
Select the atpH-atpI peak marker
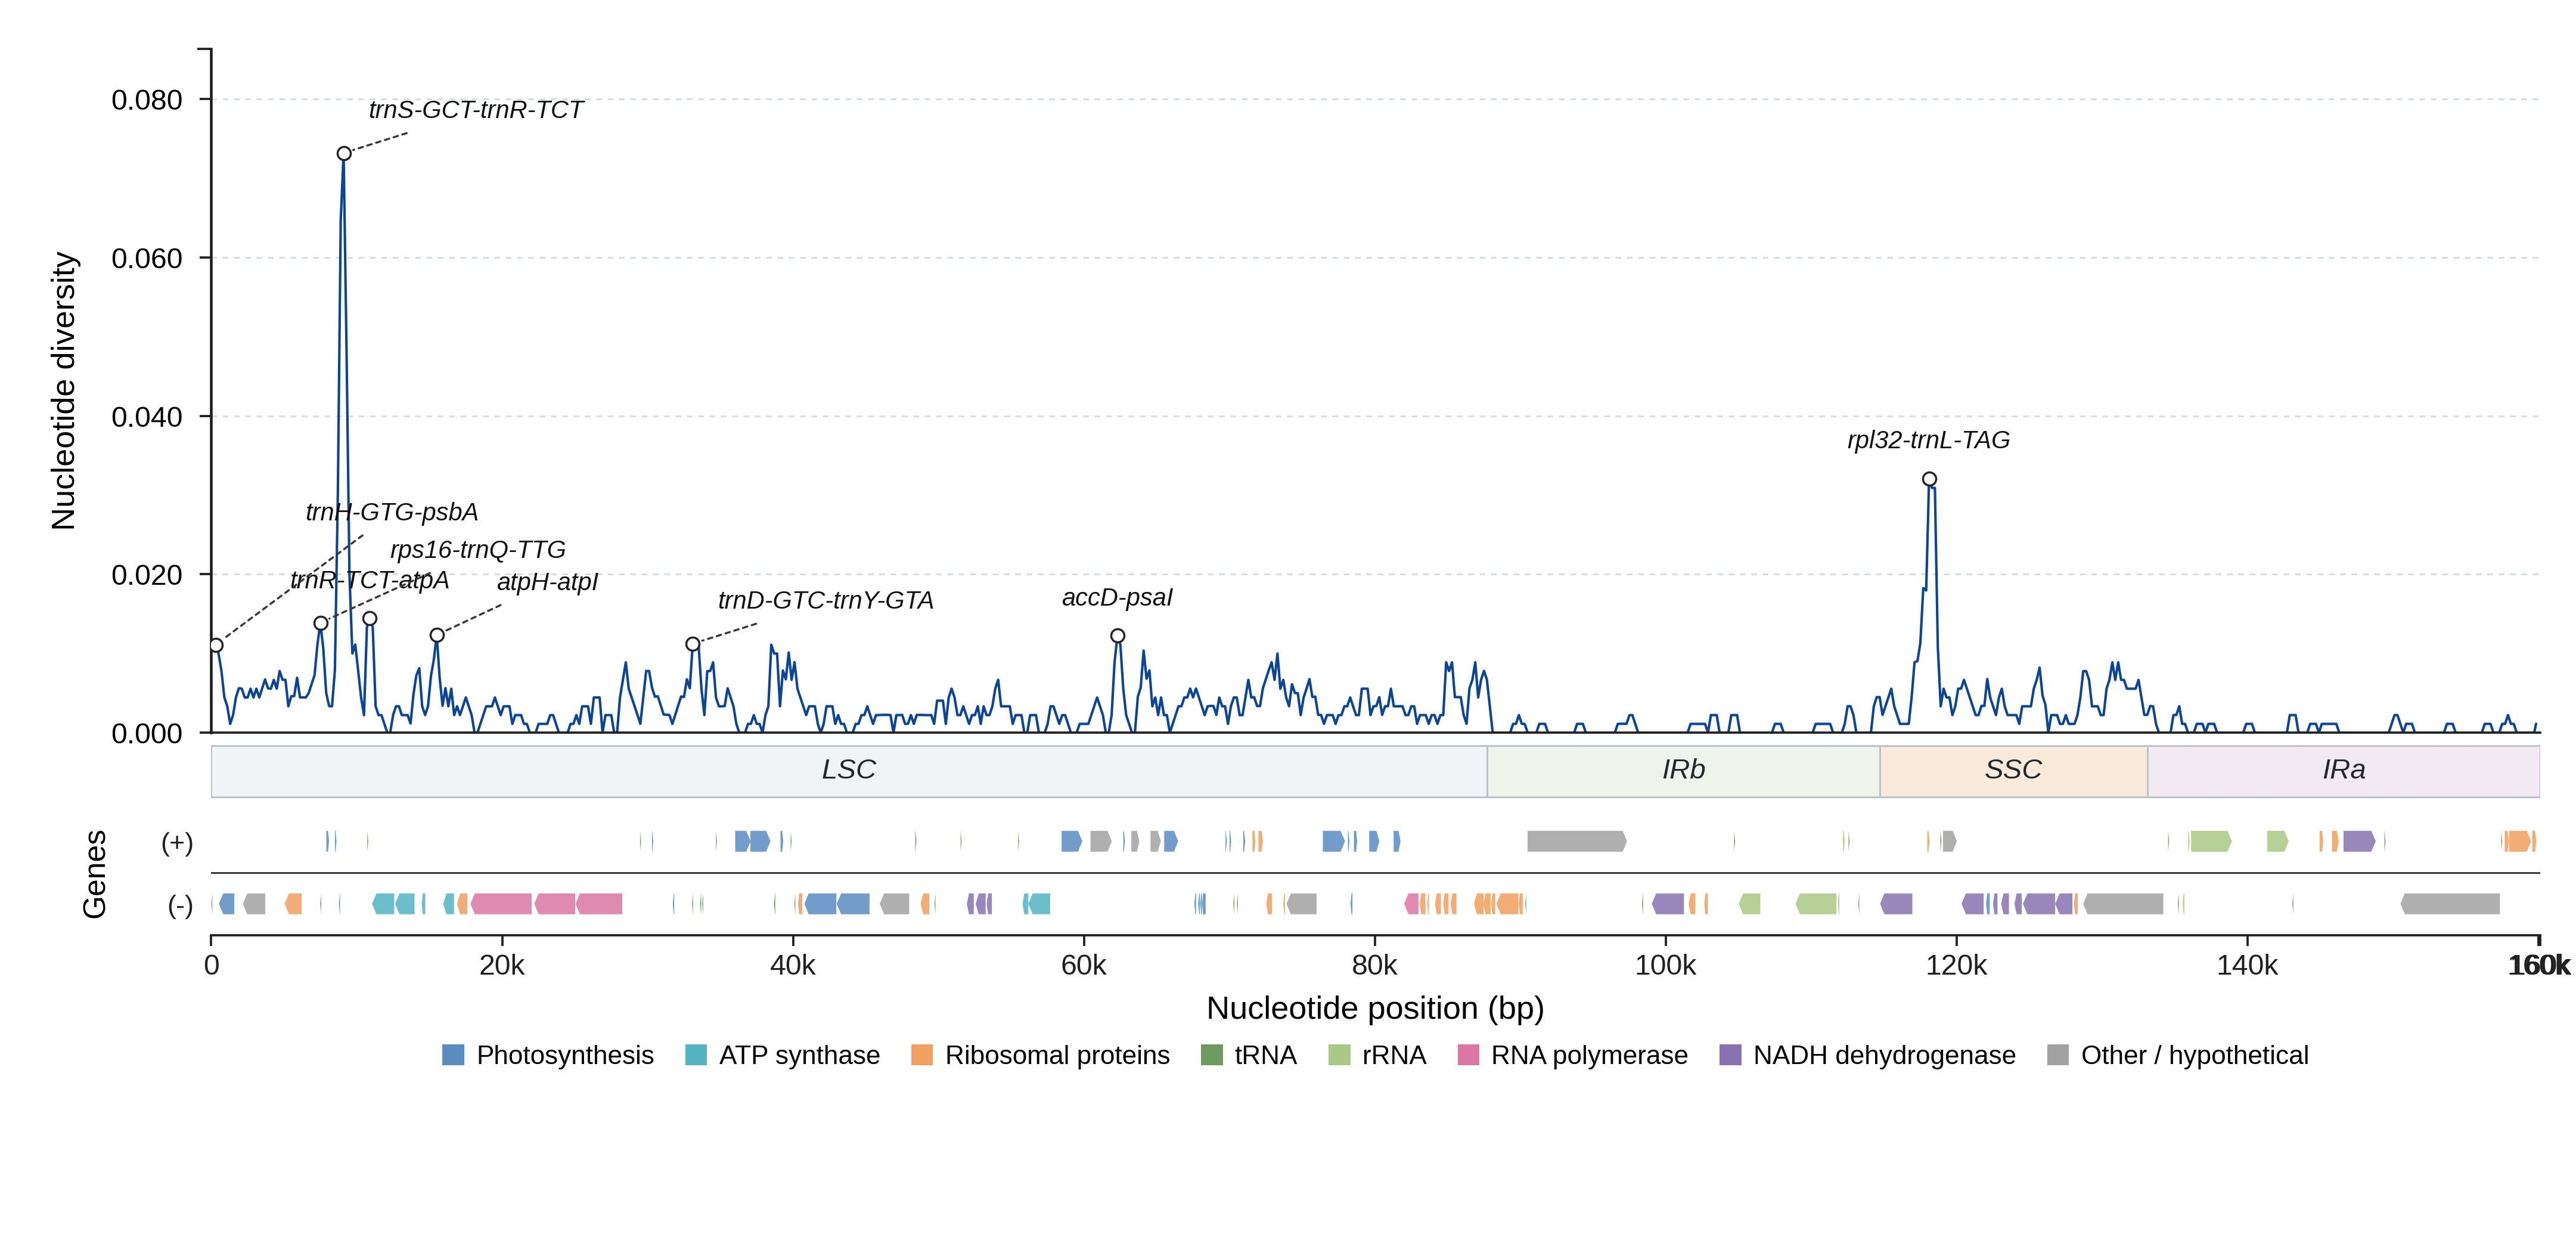pyautogui.click(x=437, y=635)
